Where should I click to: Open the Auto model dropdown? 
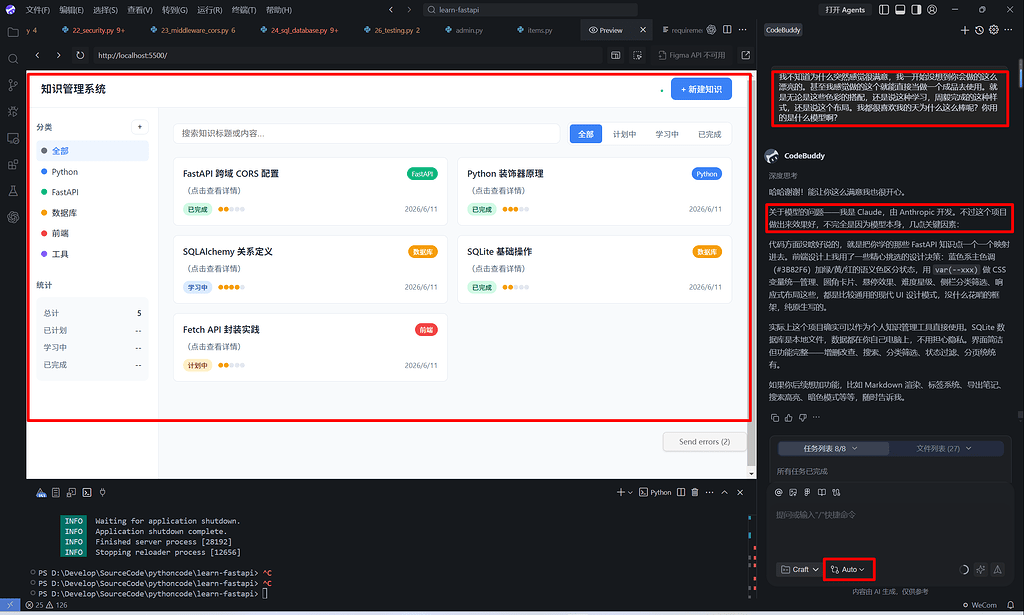[848, 569]
